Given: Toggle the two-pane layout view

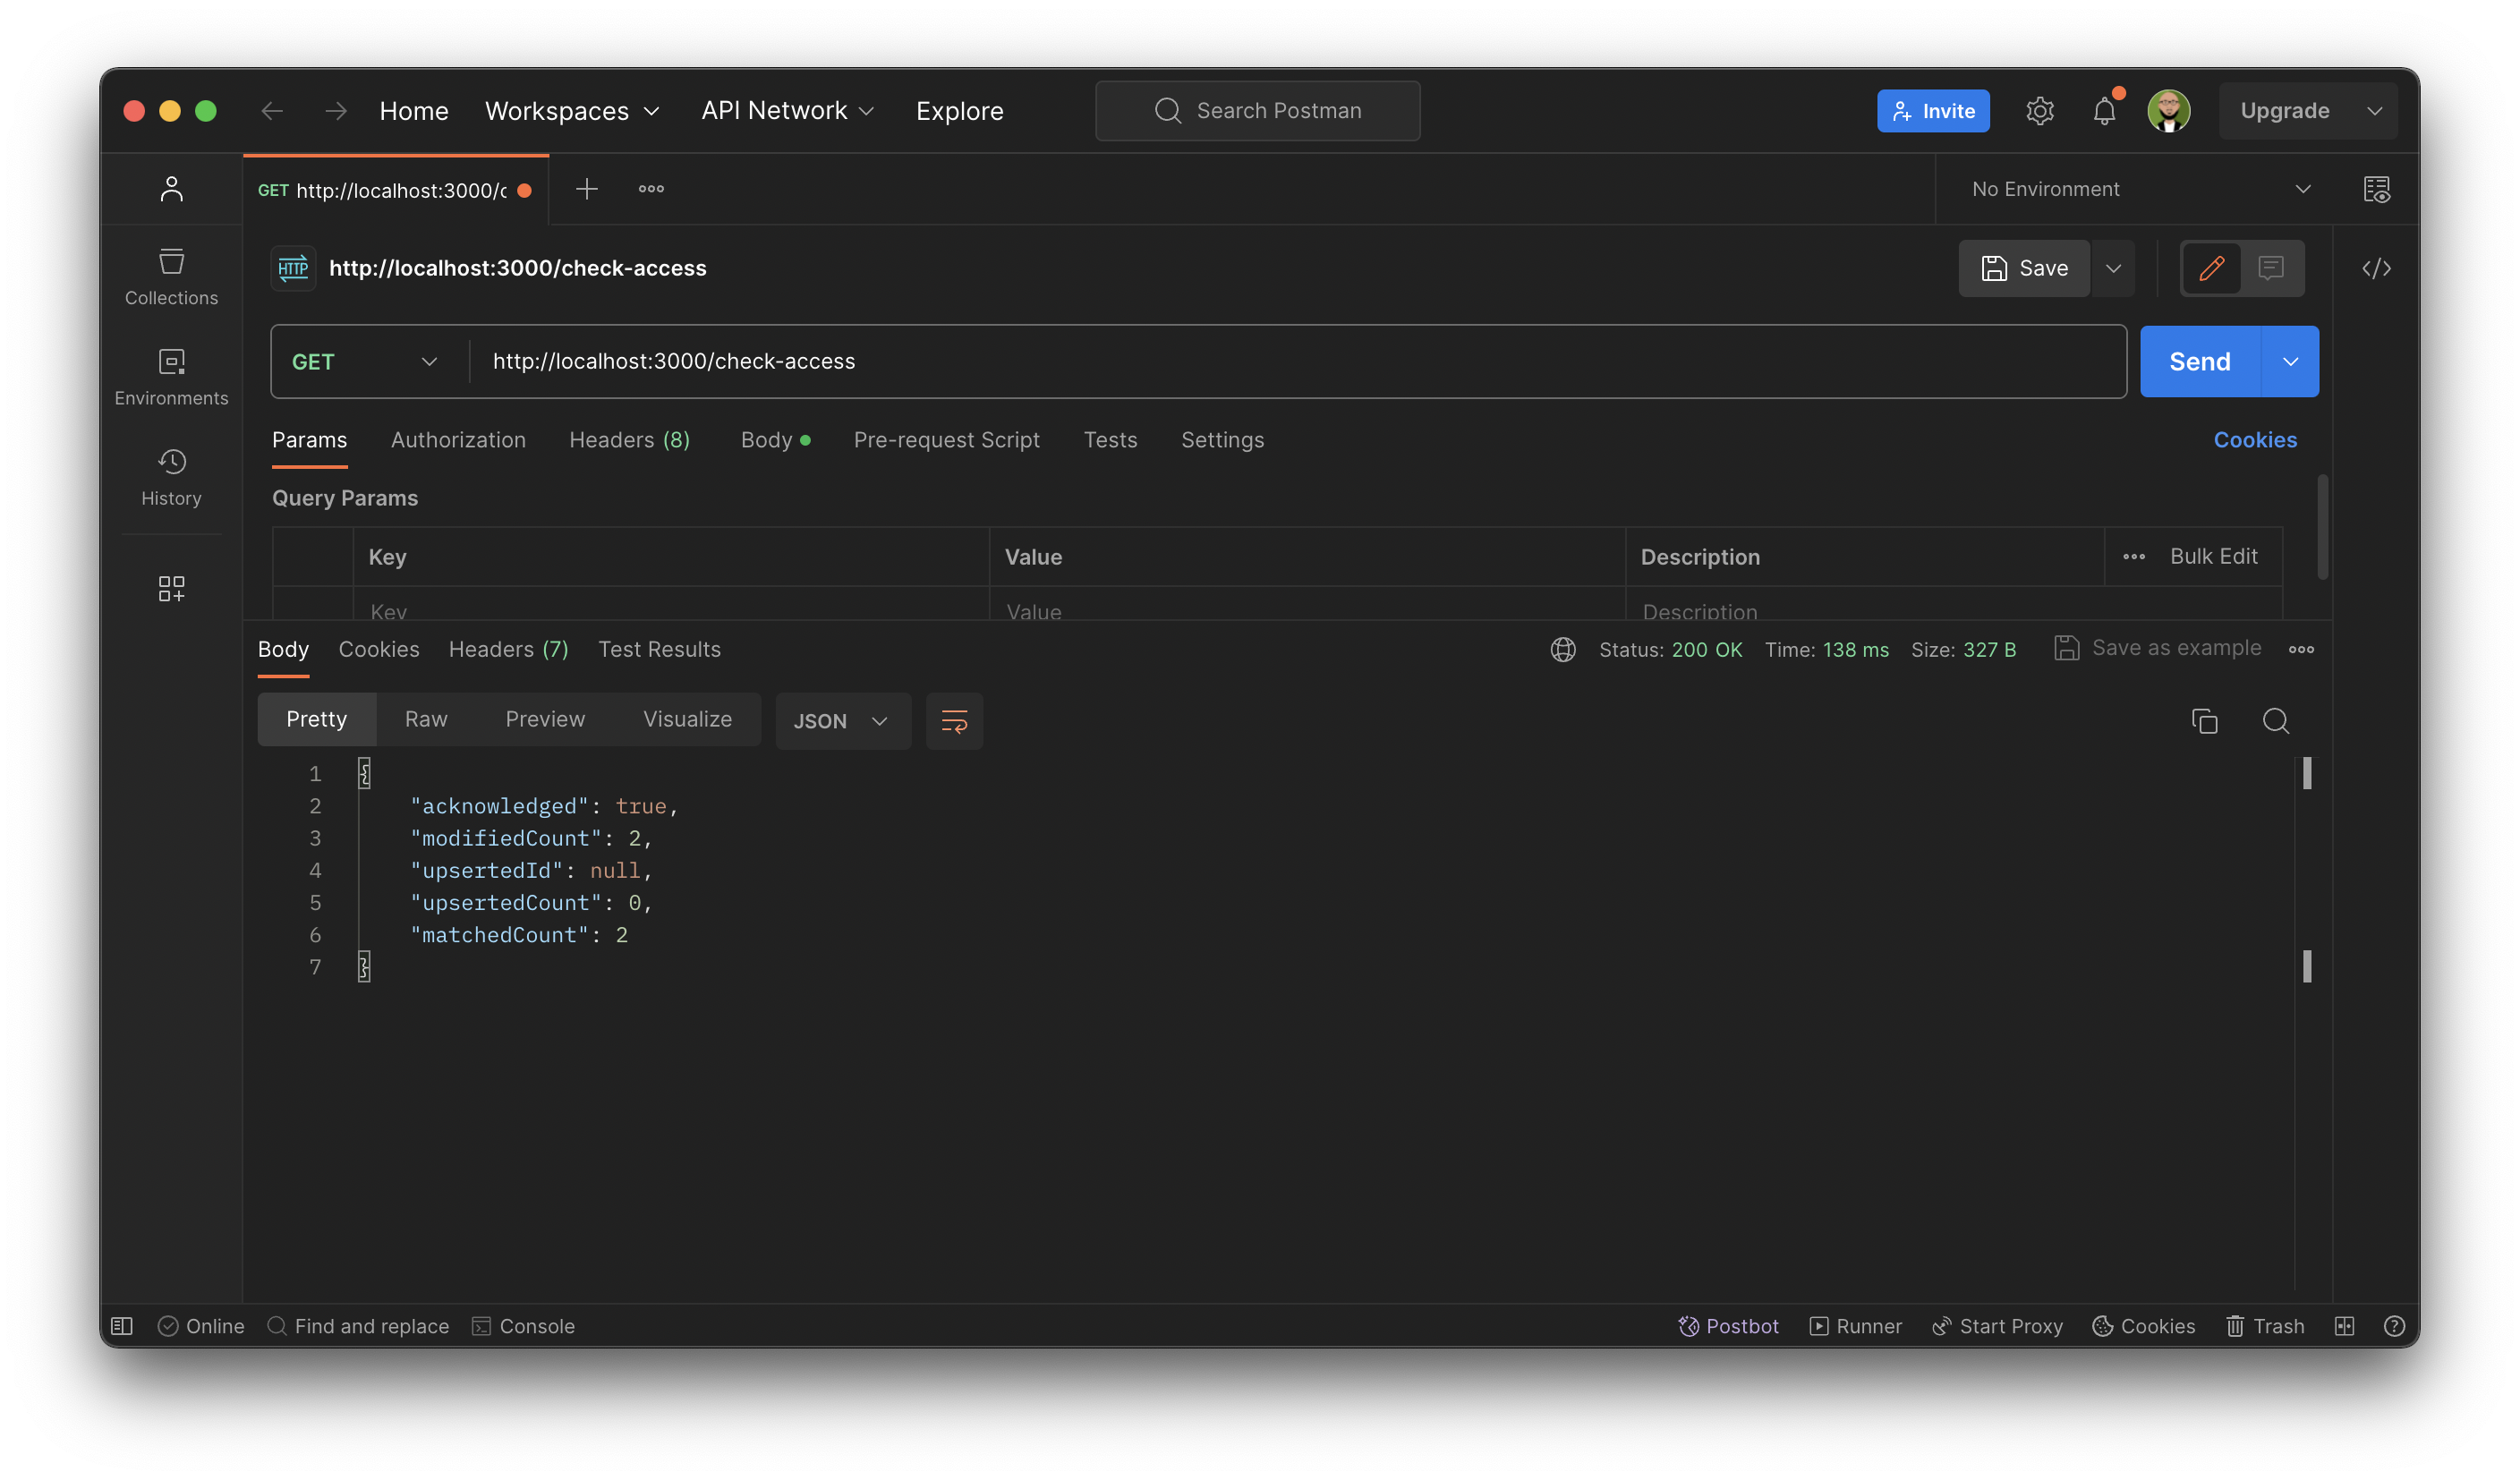Looking at the screenshot, I should (2344, 1326).
